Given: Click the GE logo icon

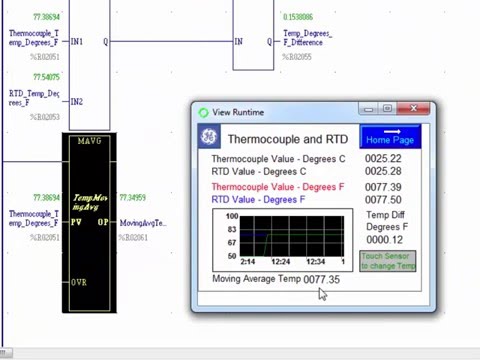Looking at the screenshot, I should [209, 136].
